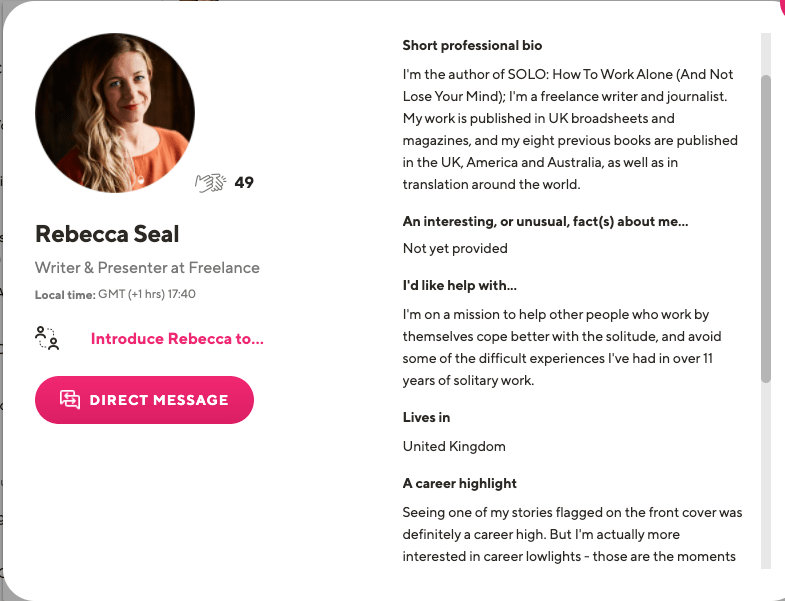This screenshot has width=785, height=601.
Task: Click the Local time GMT 17:40 text
Action: click(115, 294)
